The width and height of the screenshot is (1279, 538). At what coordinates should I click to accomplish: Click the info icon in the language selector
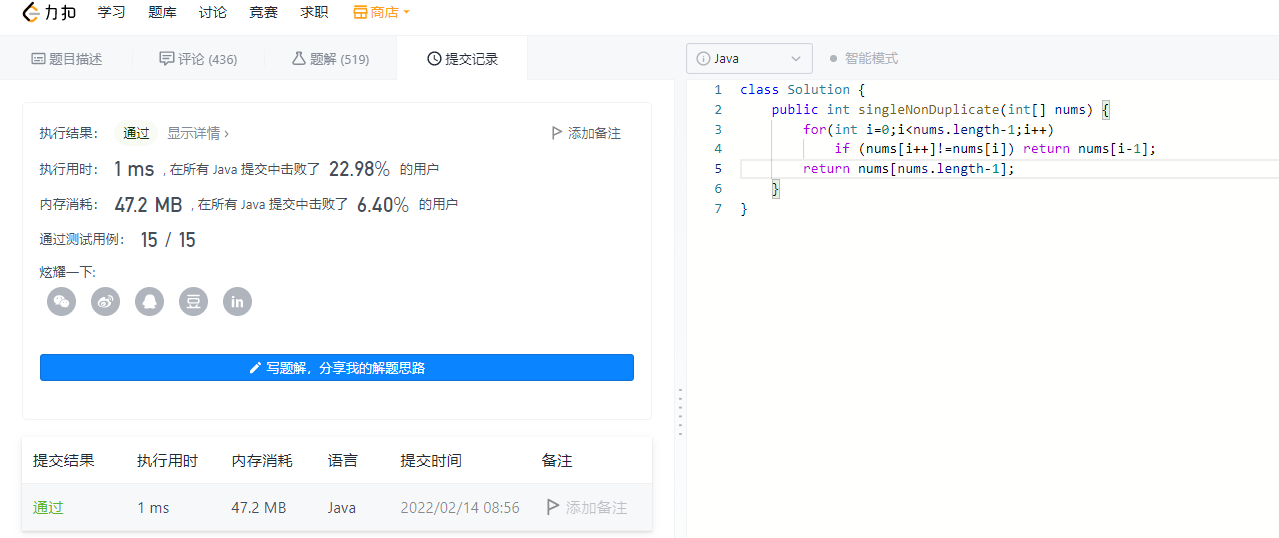[x=703, y=59]
